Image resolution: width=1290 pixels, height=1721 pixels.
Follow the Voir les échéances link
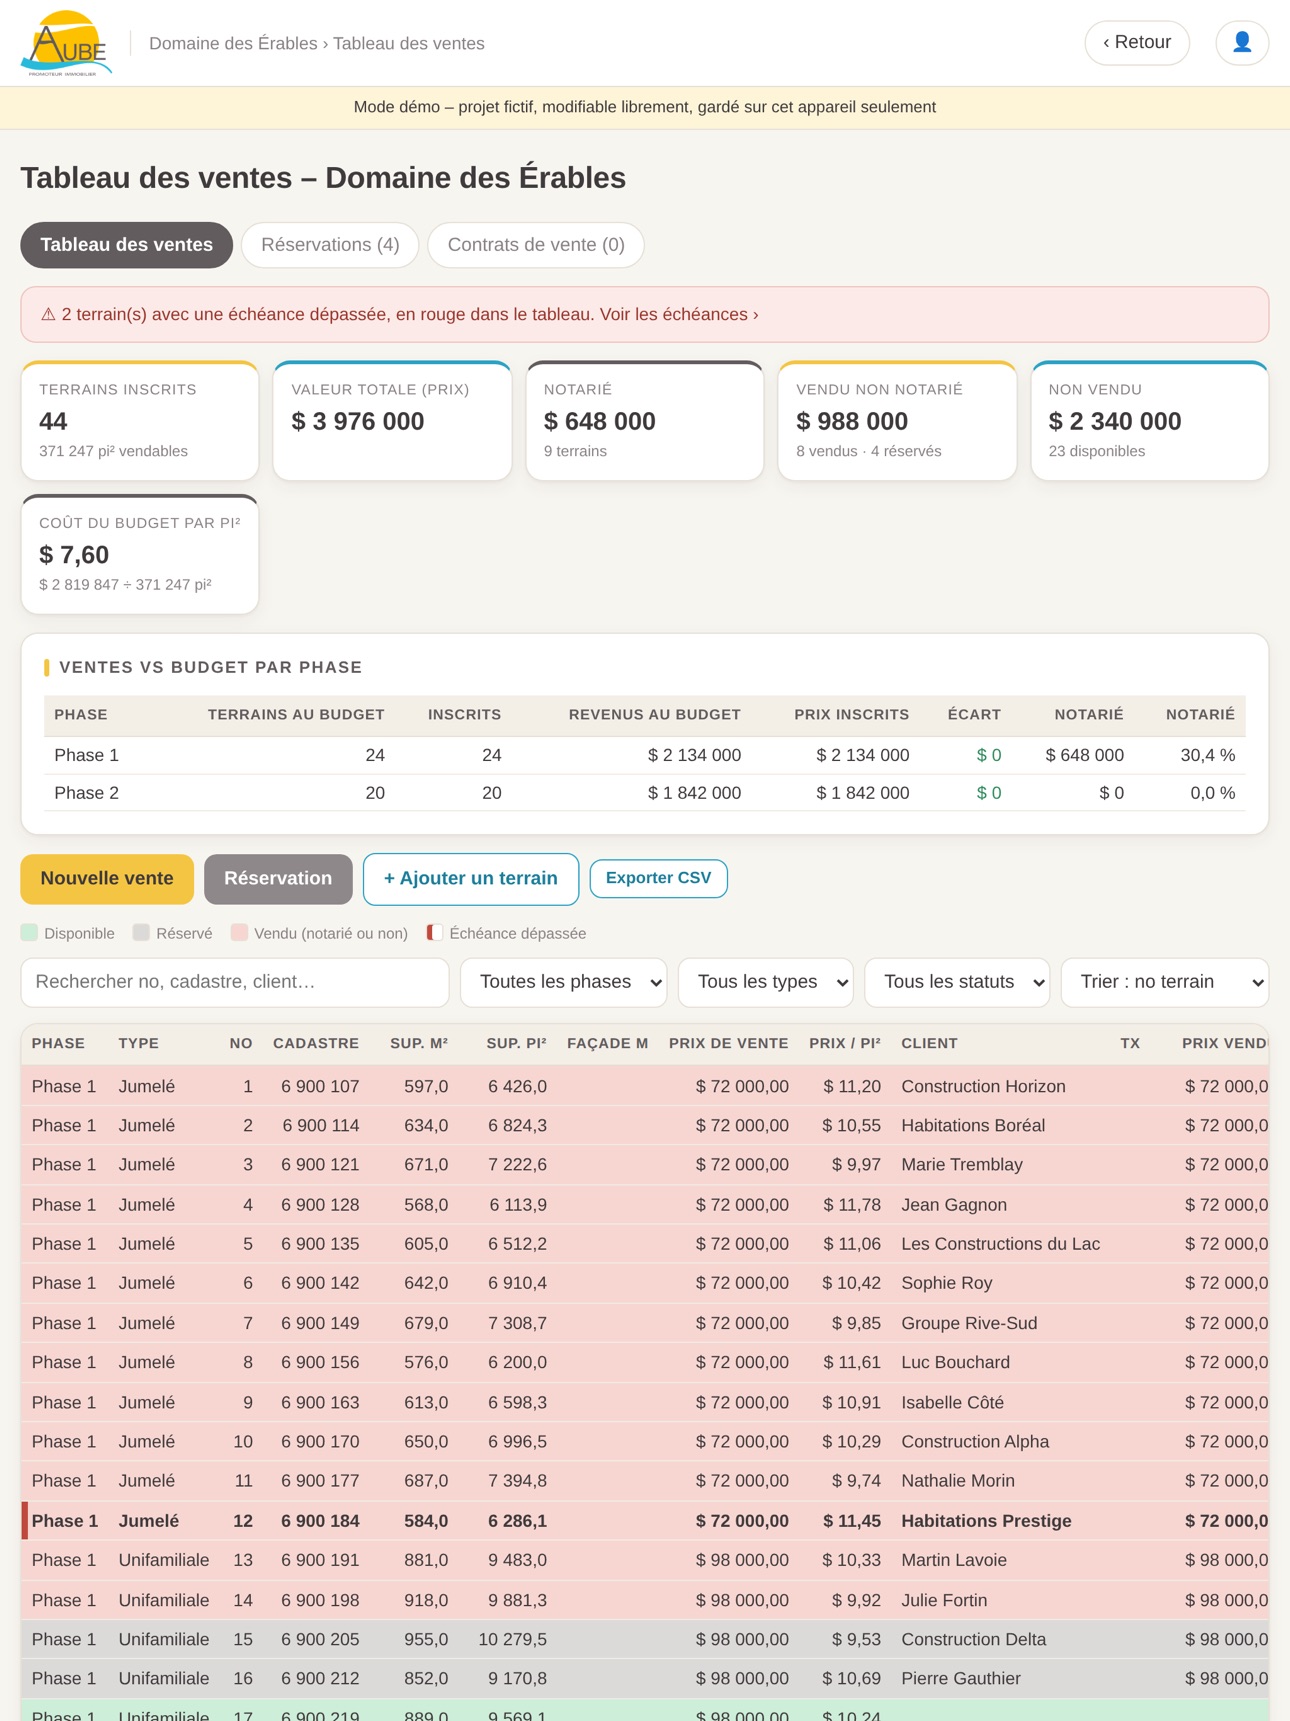(x=679, y=314)
